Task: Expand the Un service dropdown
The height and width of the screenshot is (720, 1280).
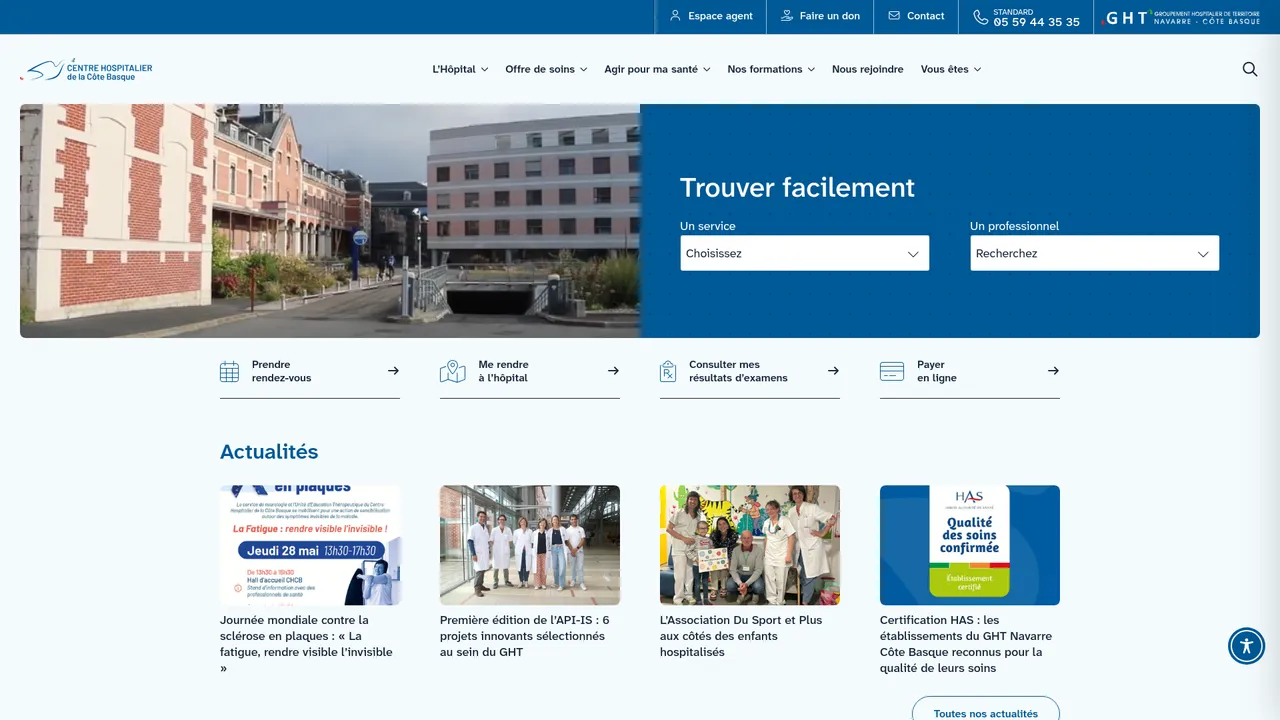Action: pos(805,253)
